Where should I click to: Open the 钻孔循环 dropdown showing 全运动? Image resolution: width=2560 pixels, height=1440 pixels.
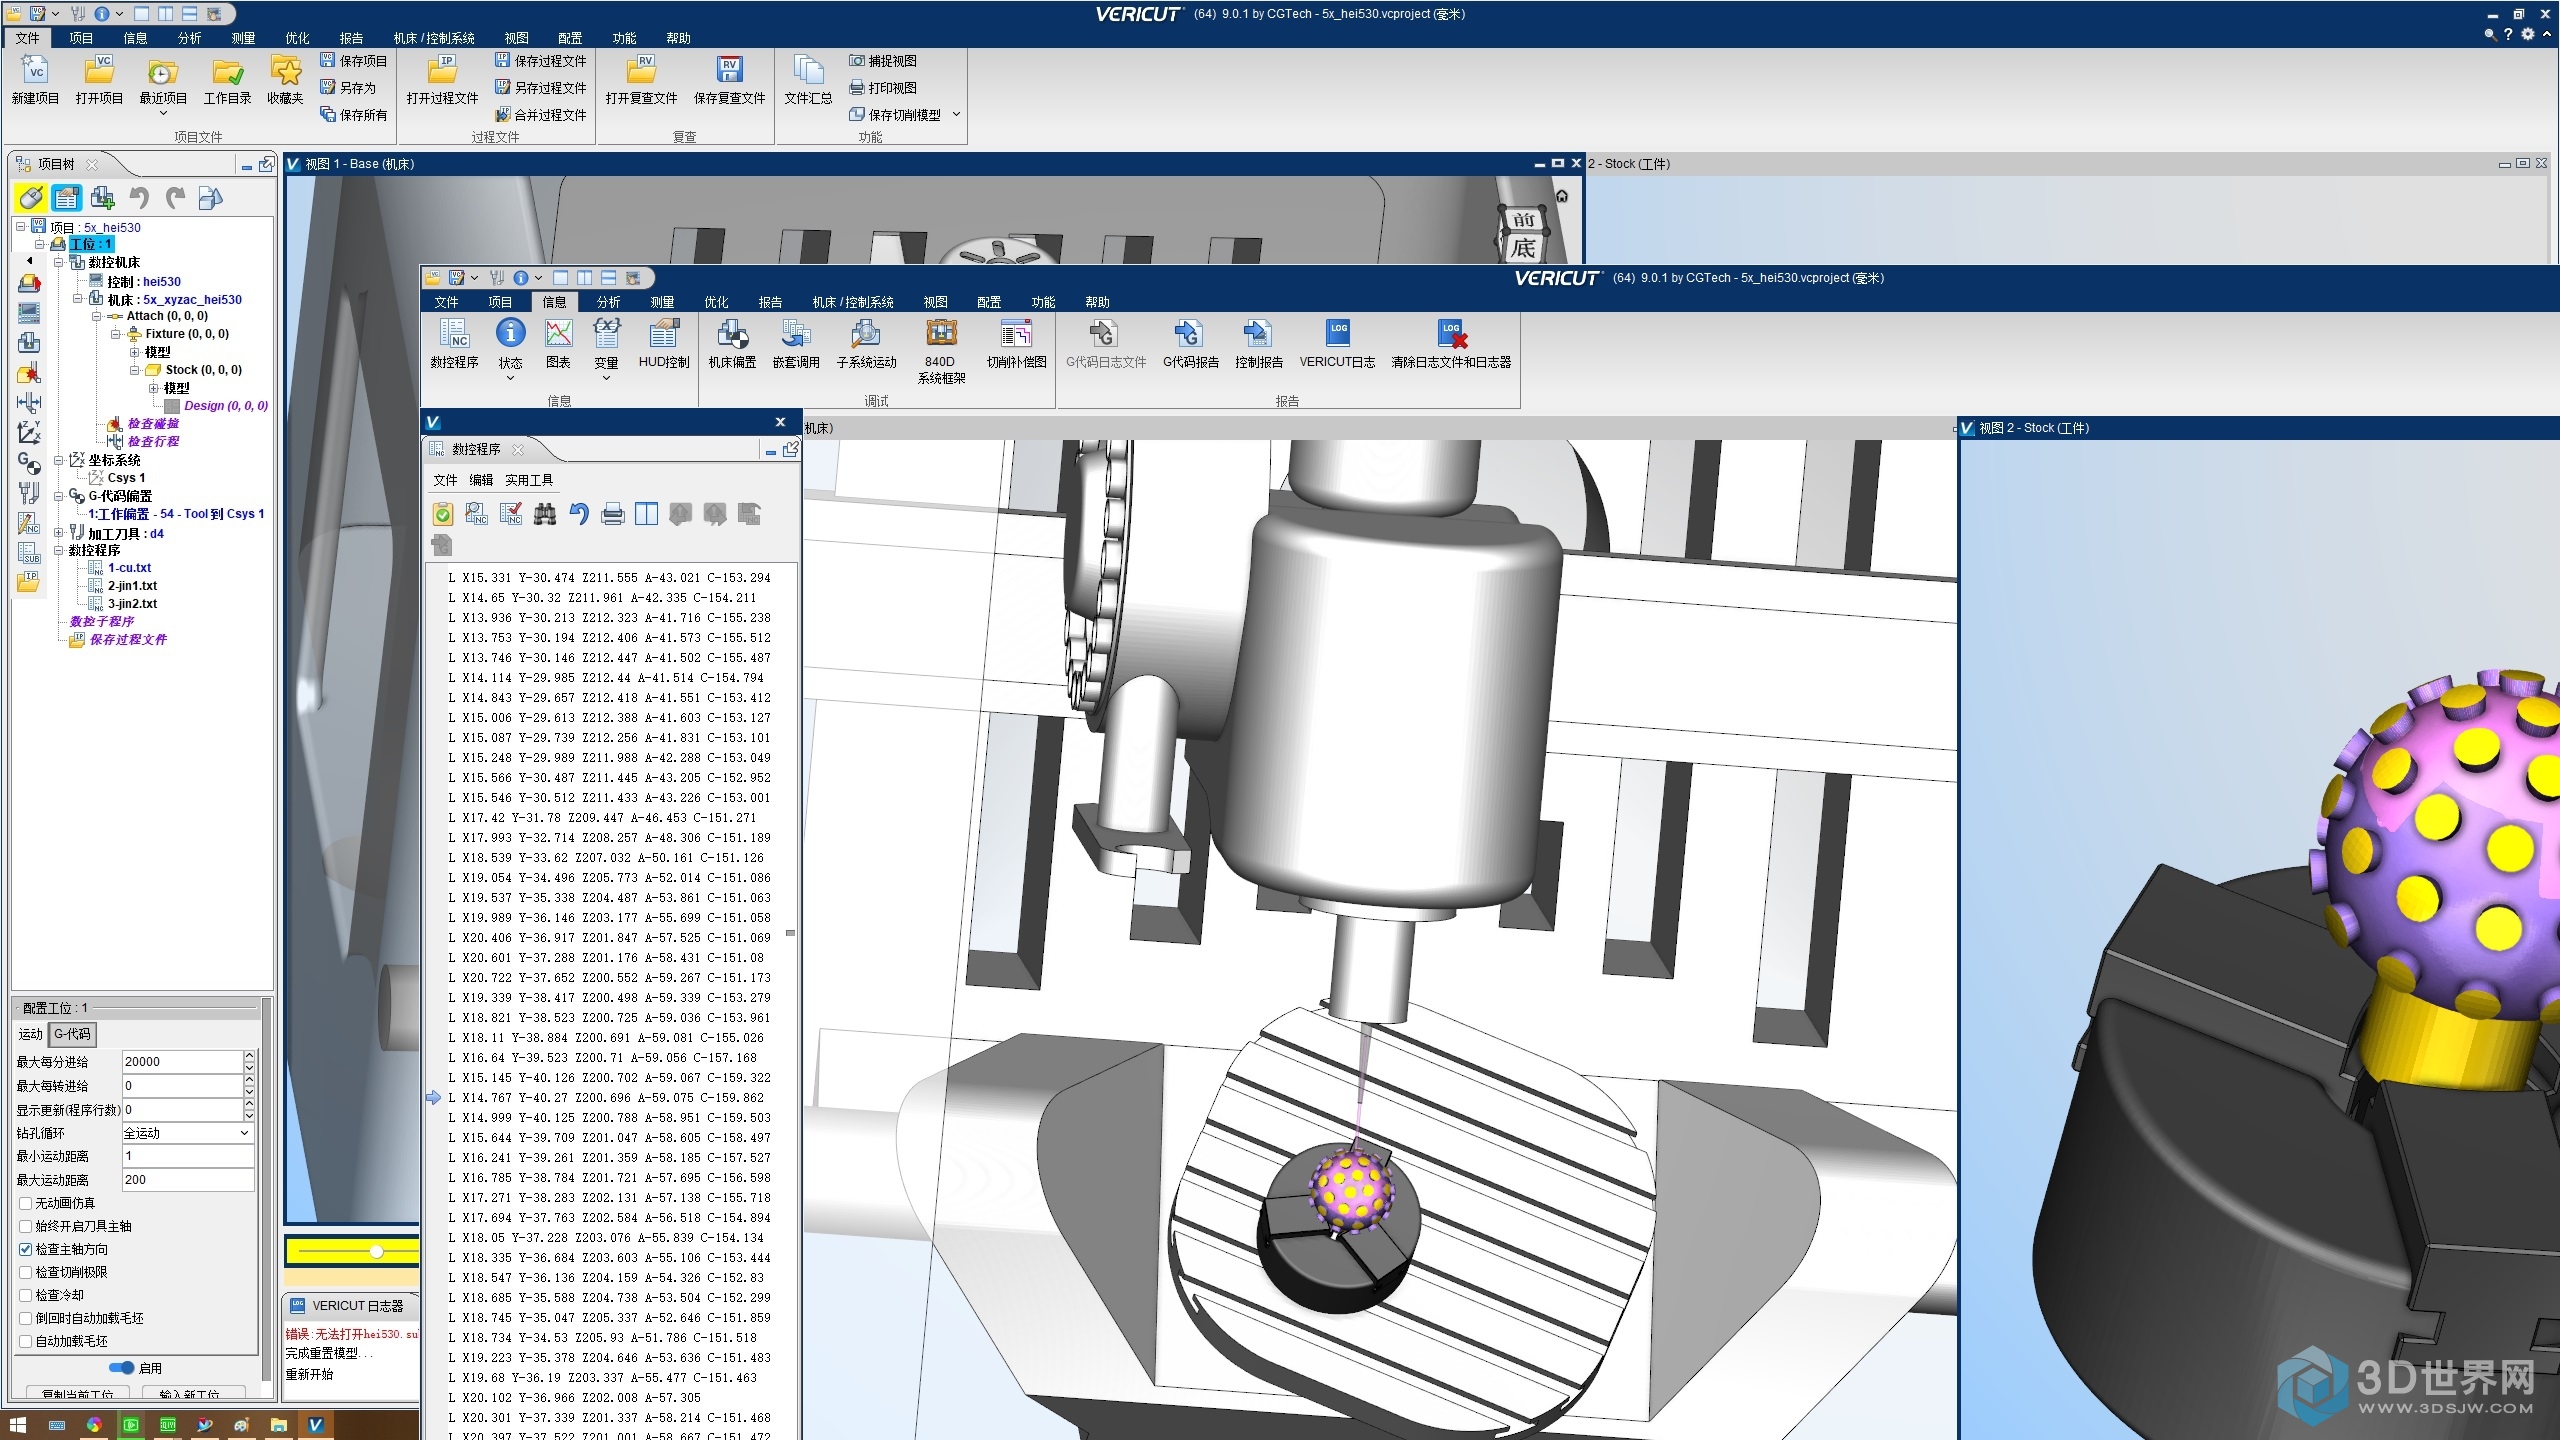pos(187,1133)
